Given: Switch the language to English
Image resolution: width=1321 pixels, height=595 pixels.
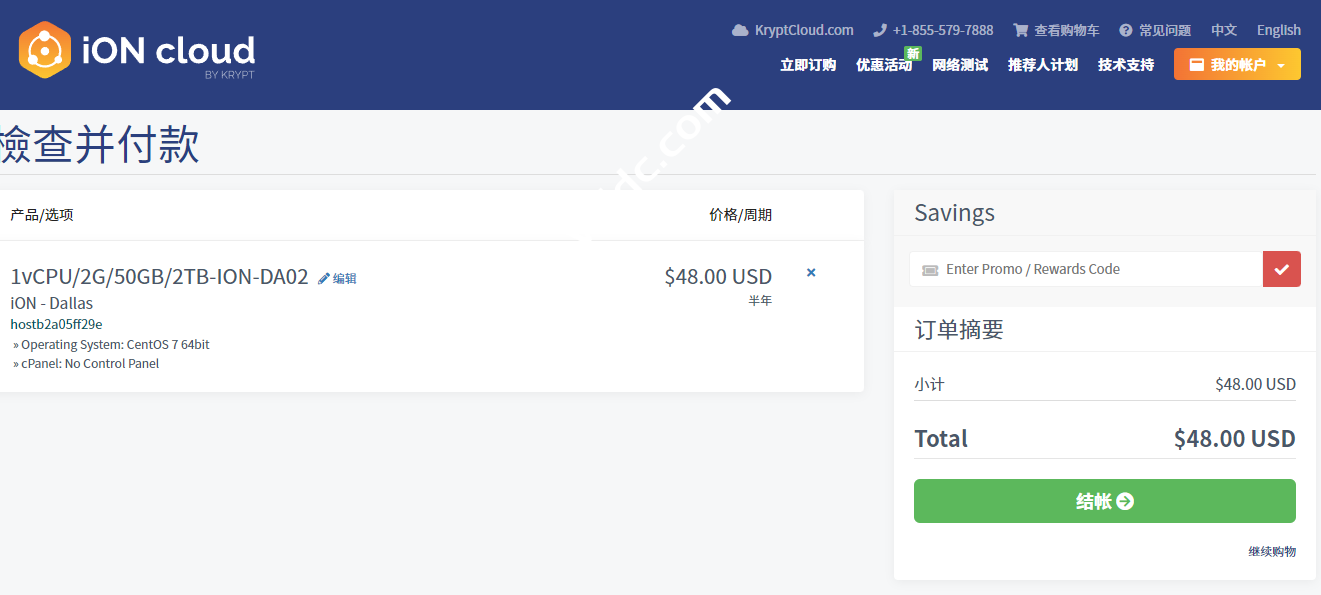Looking at the screenshot, I should tap(1279, 30).
